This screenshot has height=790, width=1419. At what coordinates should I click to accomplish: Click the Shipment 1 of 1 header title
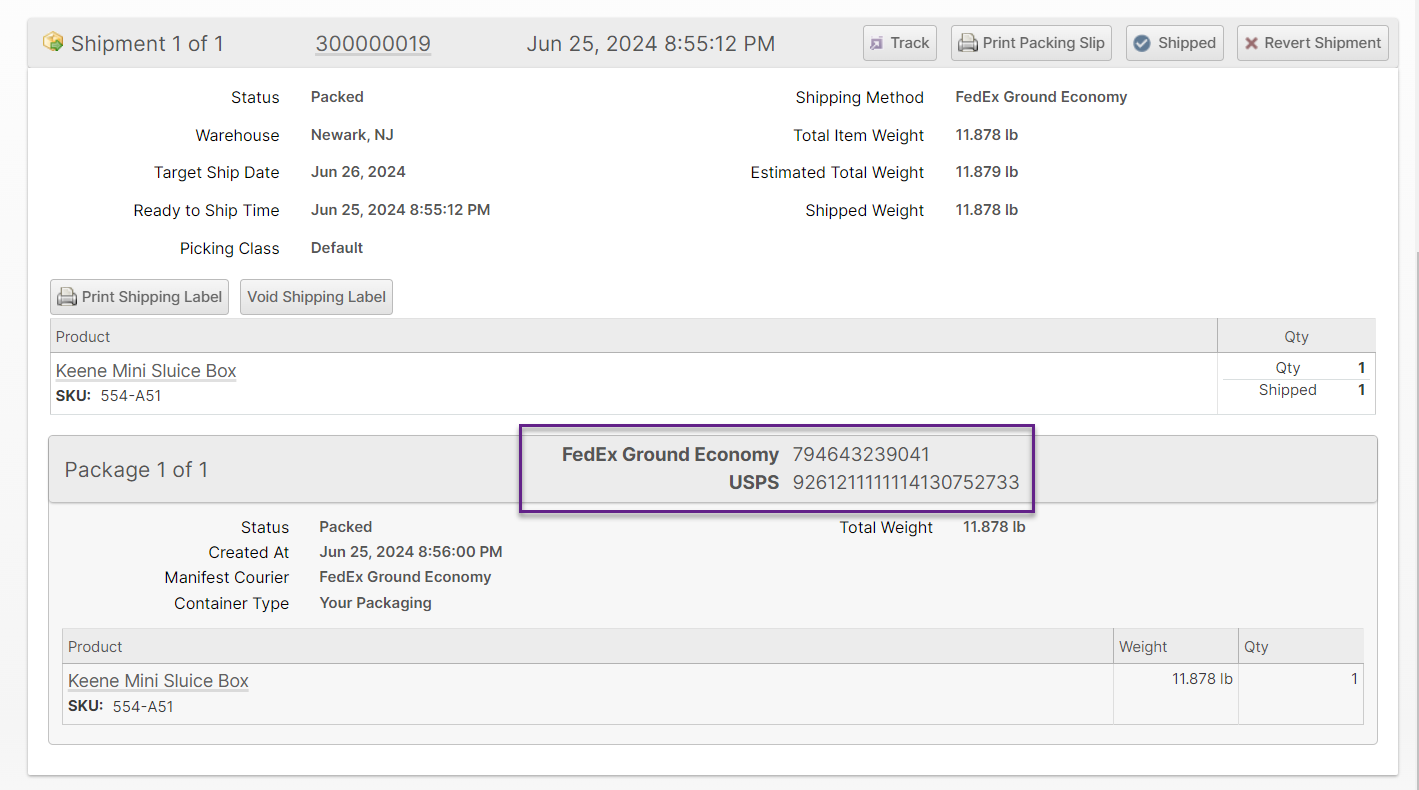click(x=147, y=44)
